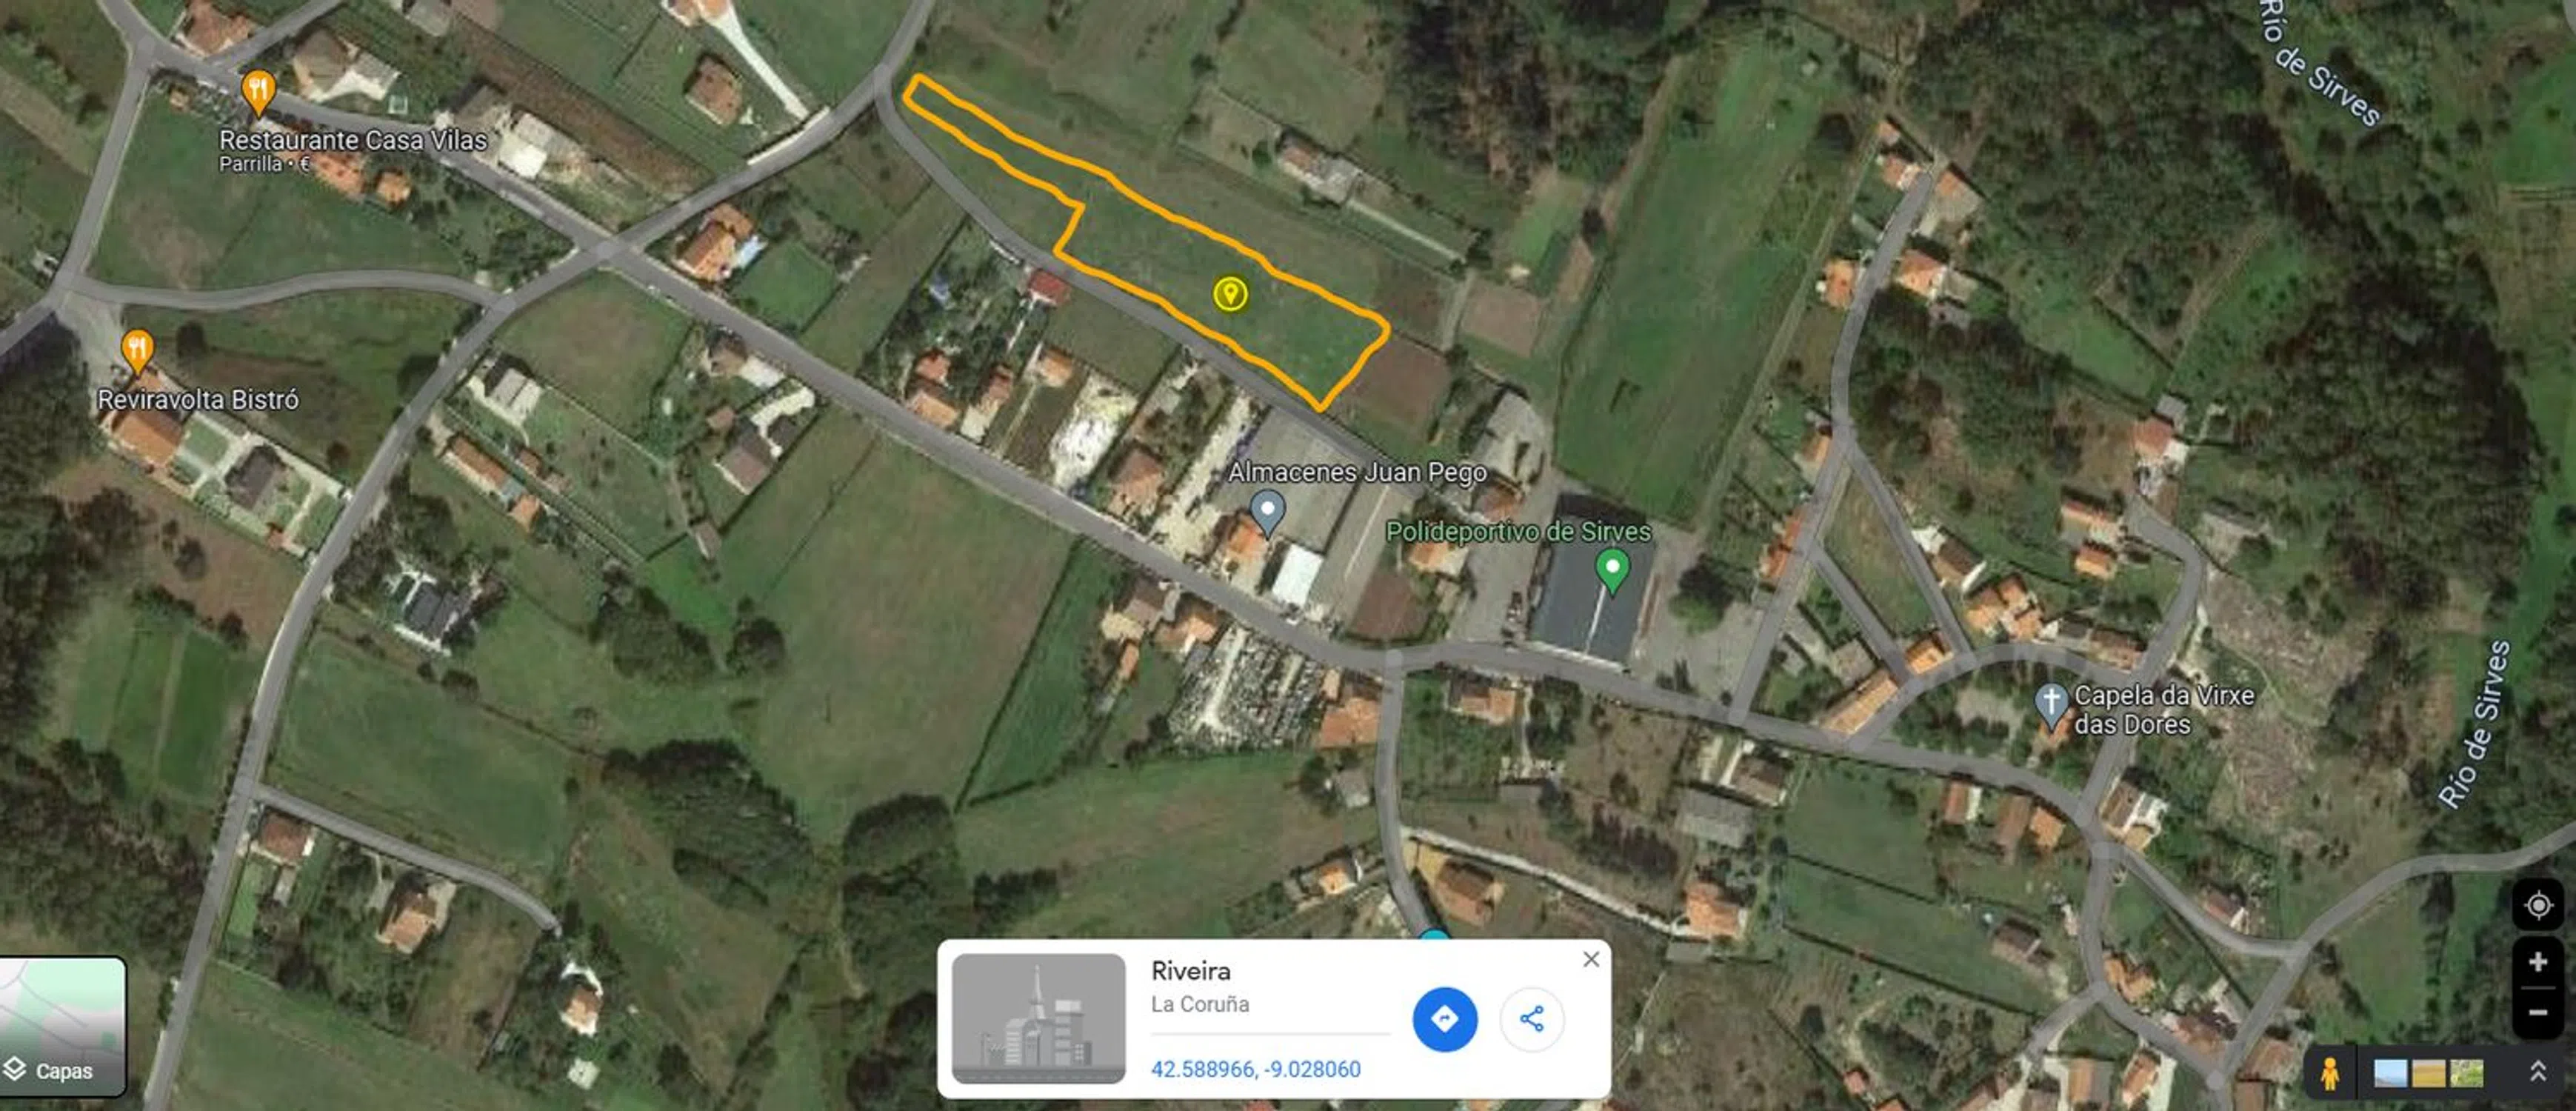Launch Street View with the Pegman icon

coord(2330,1073)
